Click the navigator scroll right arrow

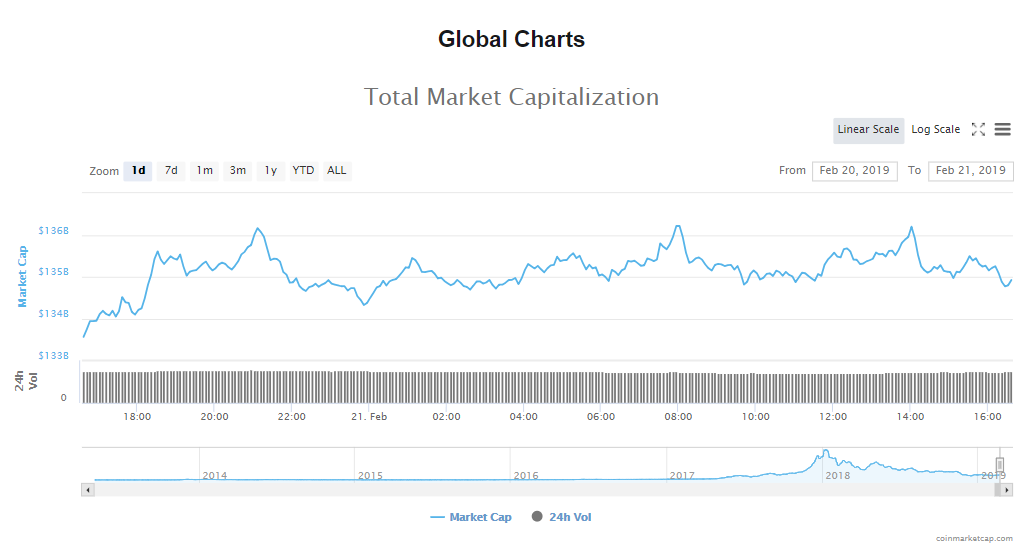pyautogui.click(x=1008, y=490)
